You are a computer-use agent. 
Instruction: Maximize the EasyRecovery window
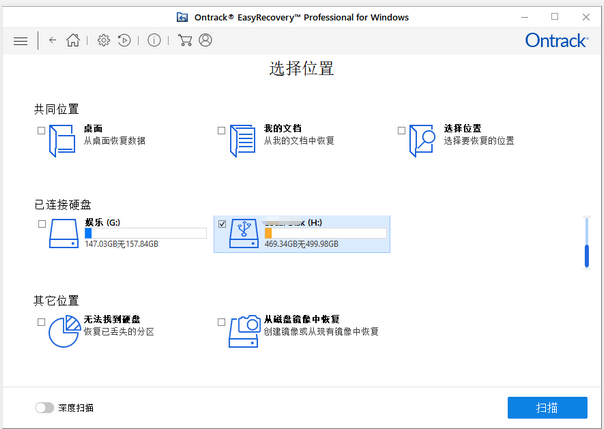pyautogui.click(x=555, y=17)
